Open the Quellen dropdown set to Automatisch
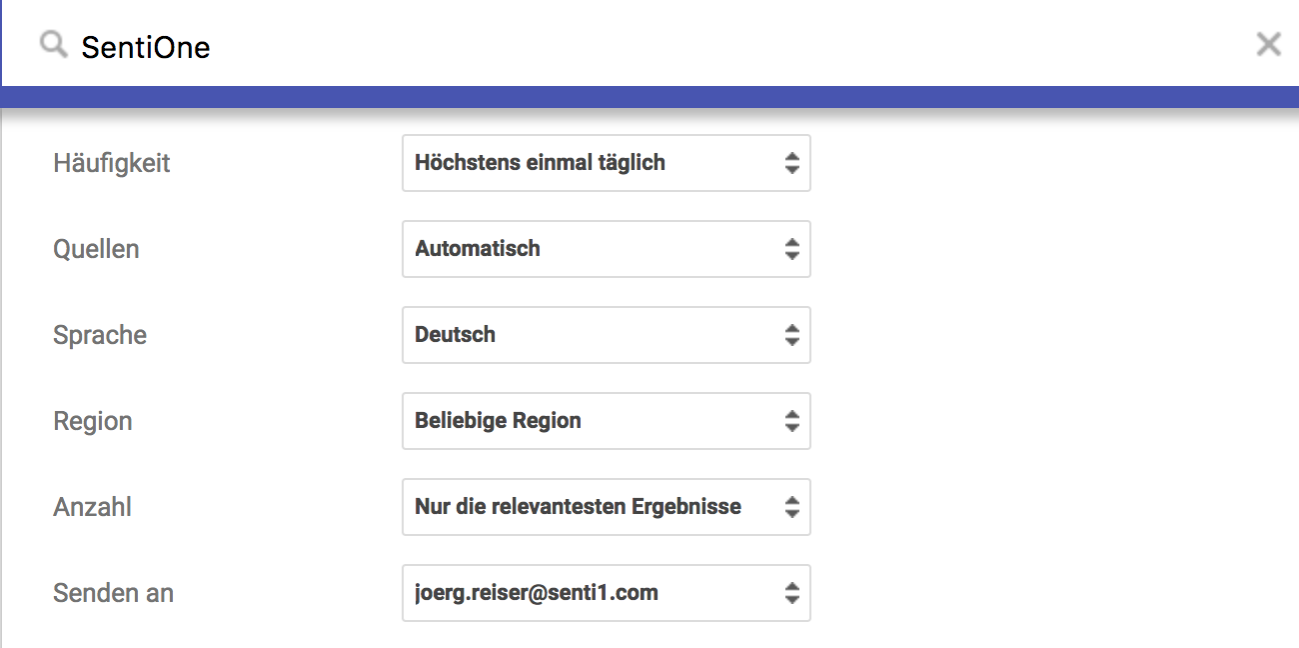The height and width of the screenshot is (648, 1299). [605, 249]
